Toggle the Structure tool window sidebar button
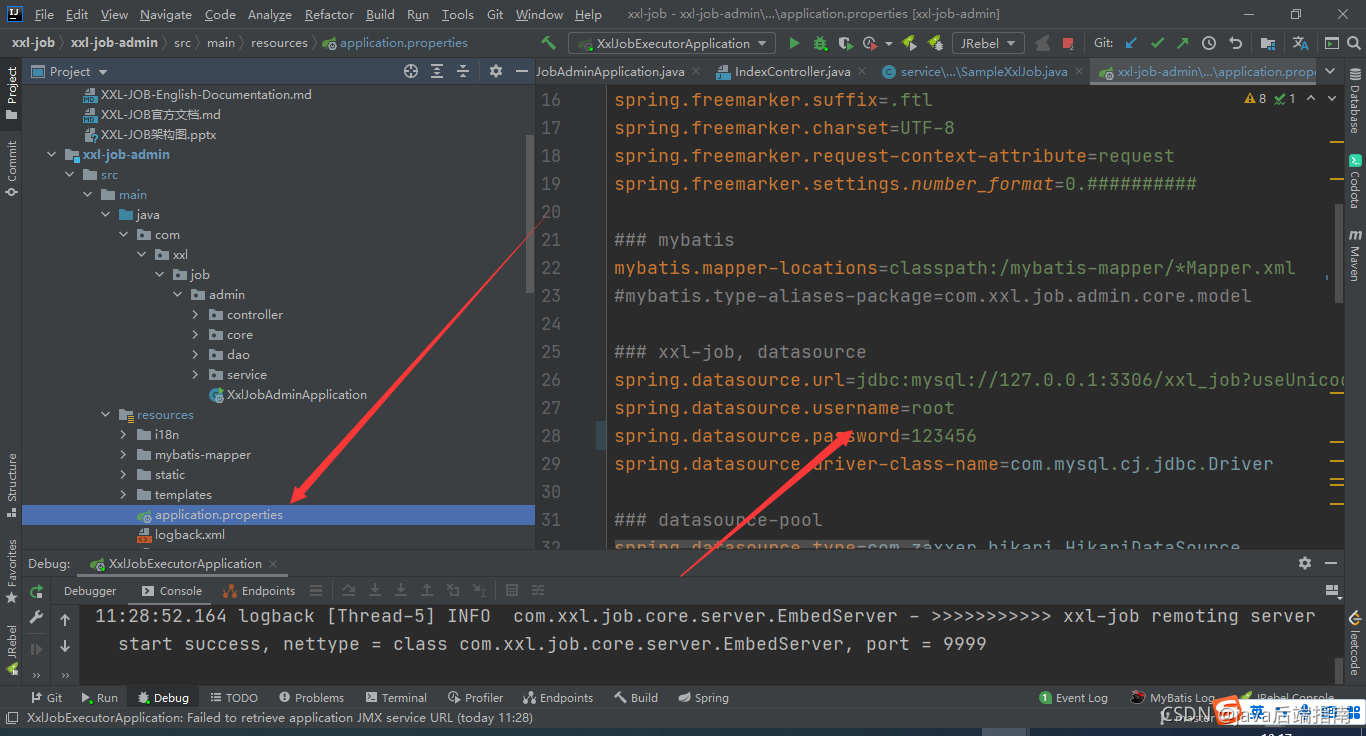The width and height of the screenshot is (1366, 736). coord(12,484)
